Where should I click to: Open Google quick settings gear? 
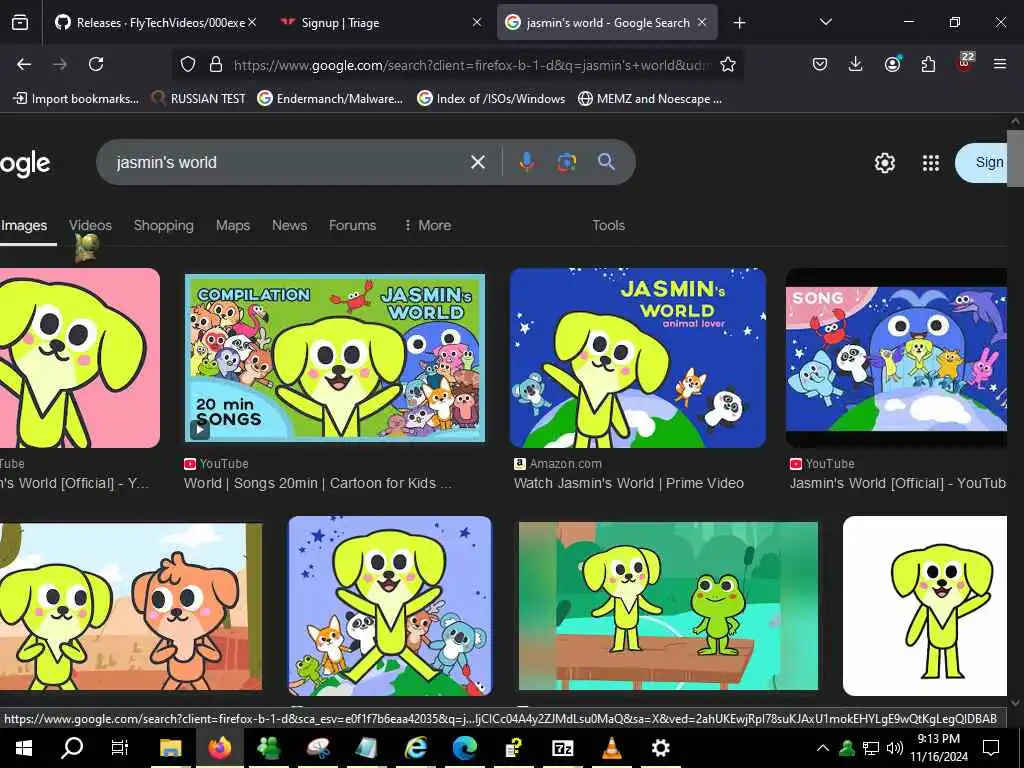click(x=884, y=163)
